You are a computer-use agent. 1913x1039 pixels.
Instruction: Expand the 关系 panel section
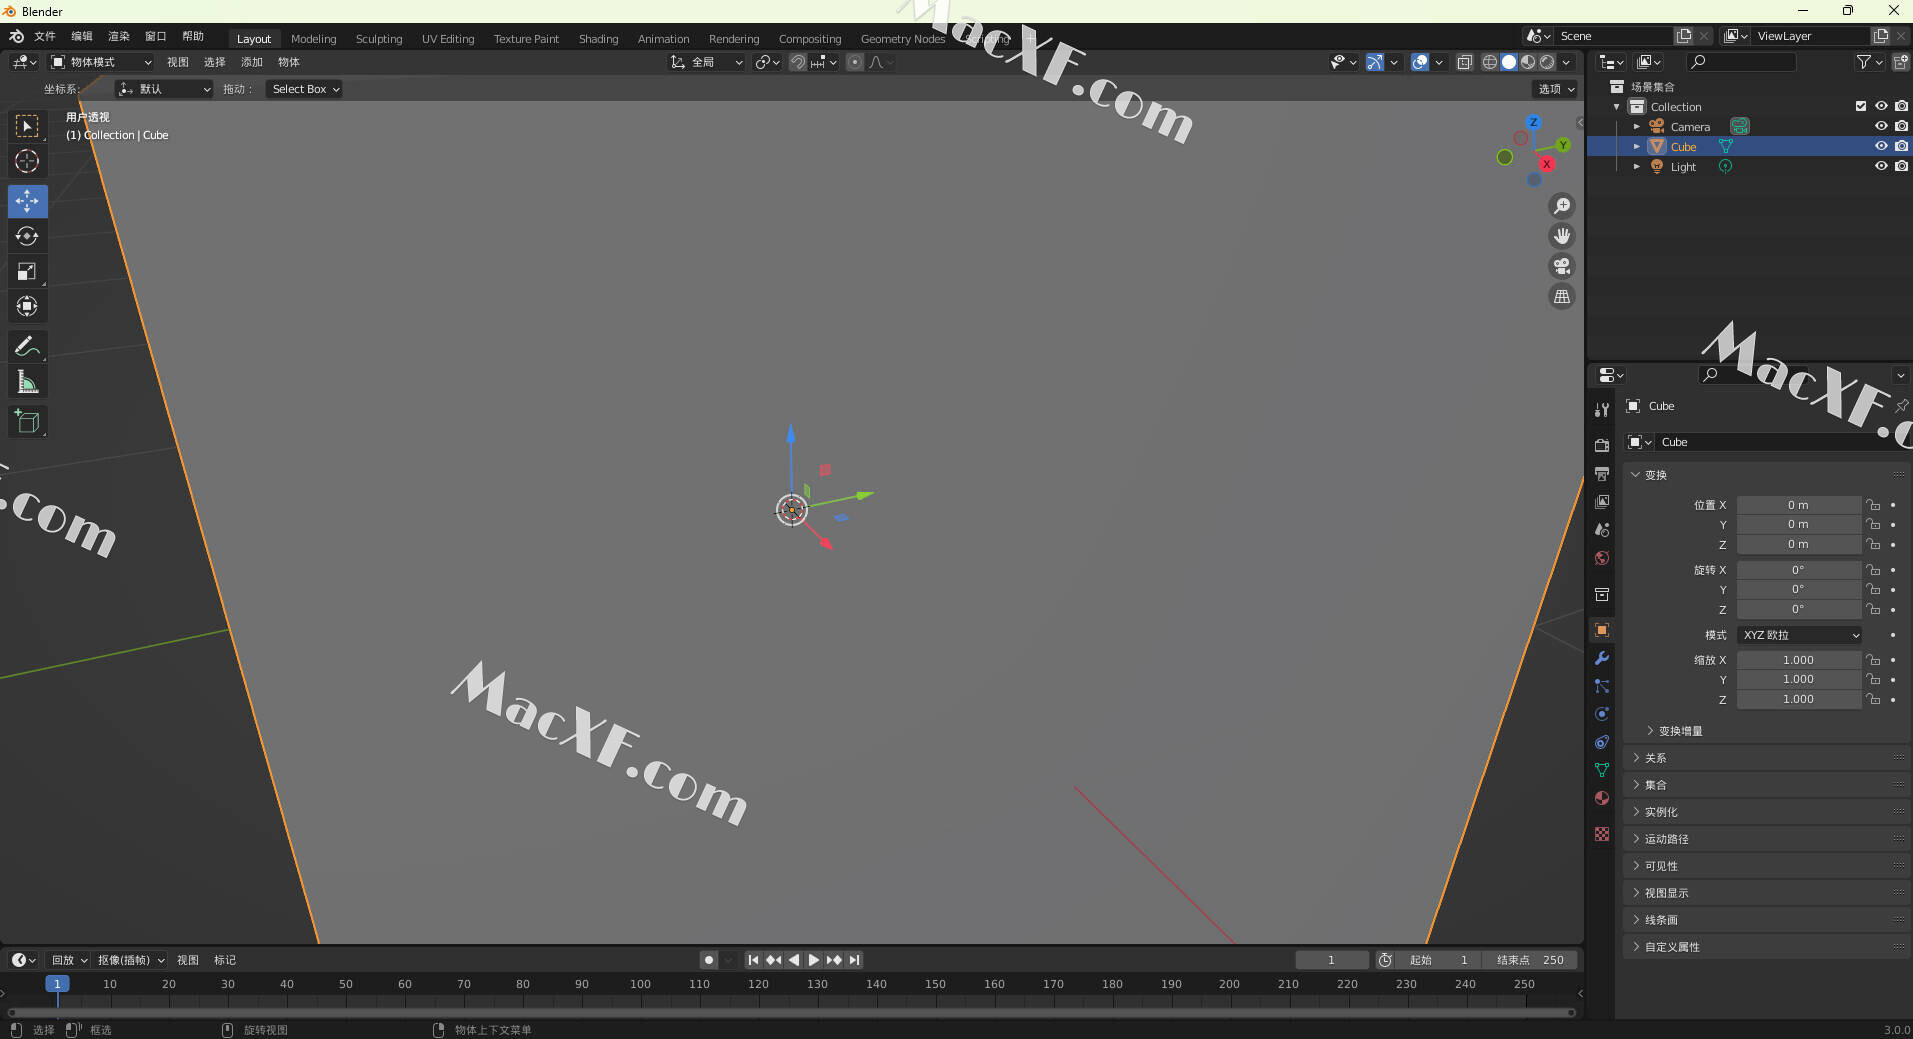(x=1656, y=758)
